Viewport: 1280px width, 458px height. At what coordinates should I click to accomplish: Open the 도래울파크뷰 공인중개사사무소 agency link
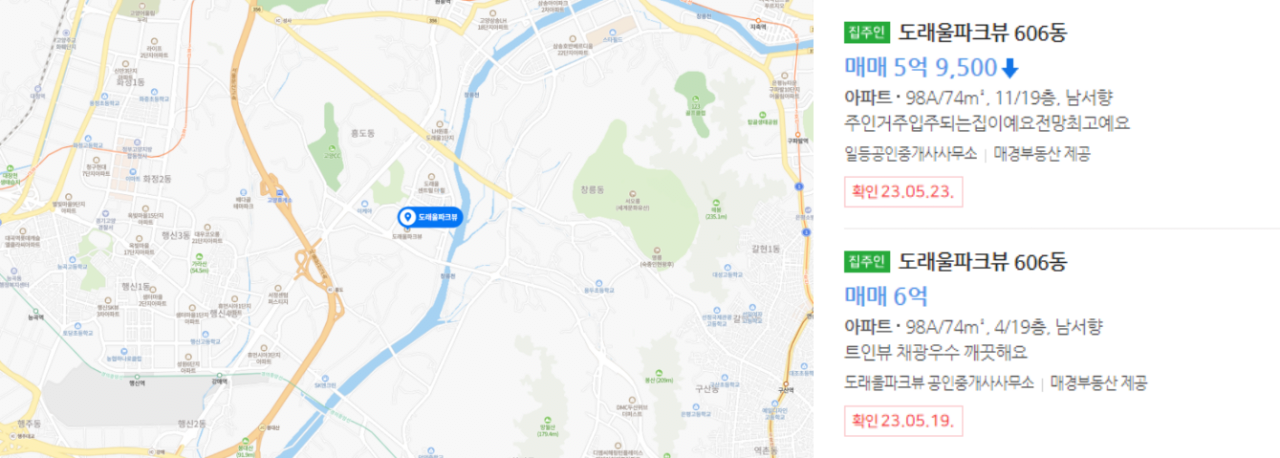click(939, 383)
